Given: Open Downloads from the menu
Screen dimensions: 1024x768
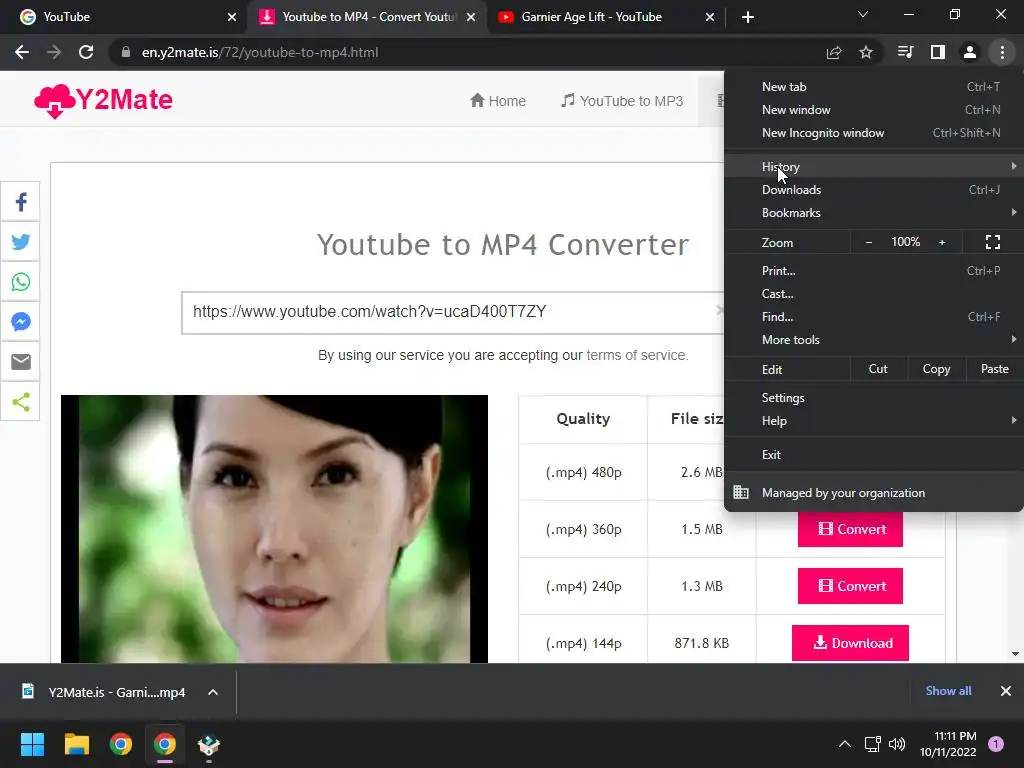Looking at the screenshot, I should [874, 190].
